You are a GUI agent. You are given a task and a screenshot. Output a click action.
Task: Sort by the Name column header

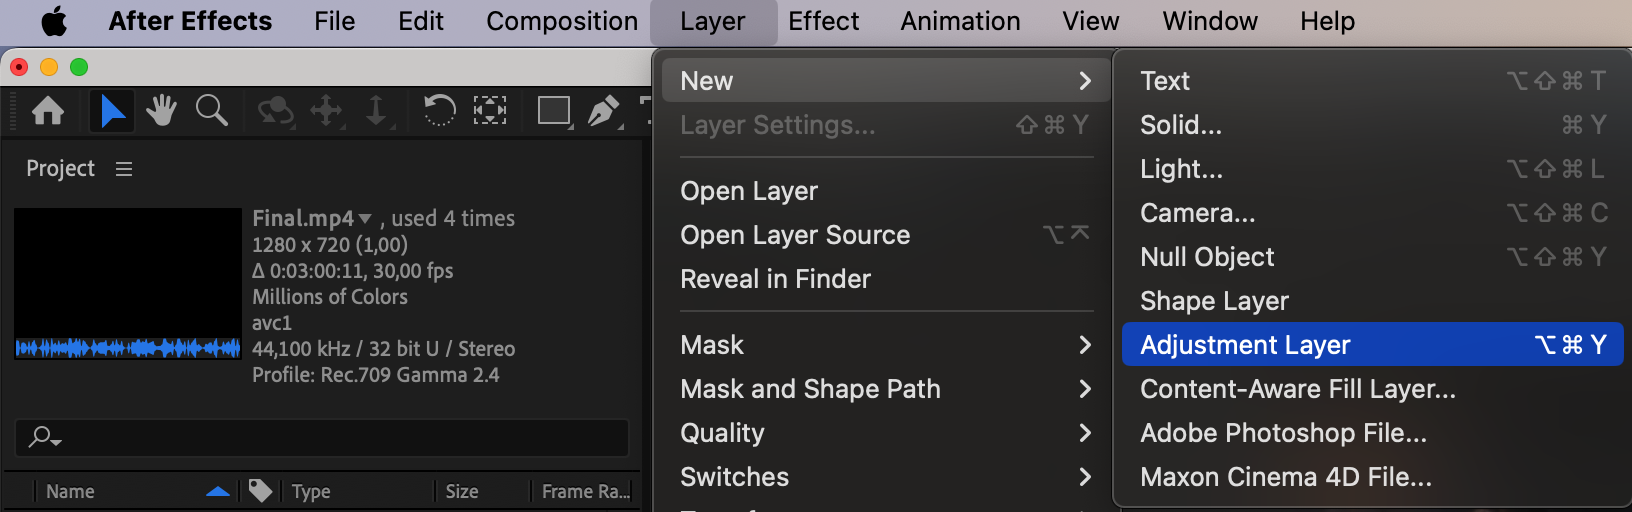[x=70, y=491]
